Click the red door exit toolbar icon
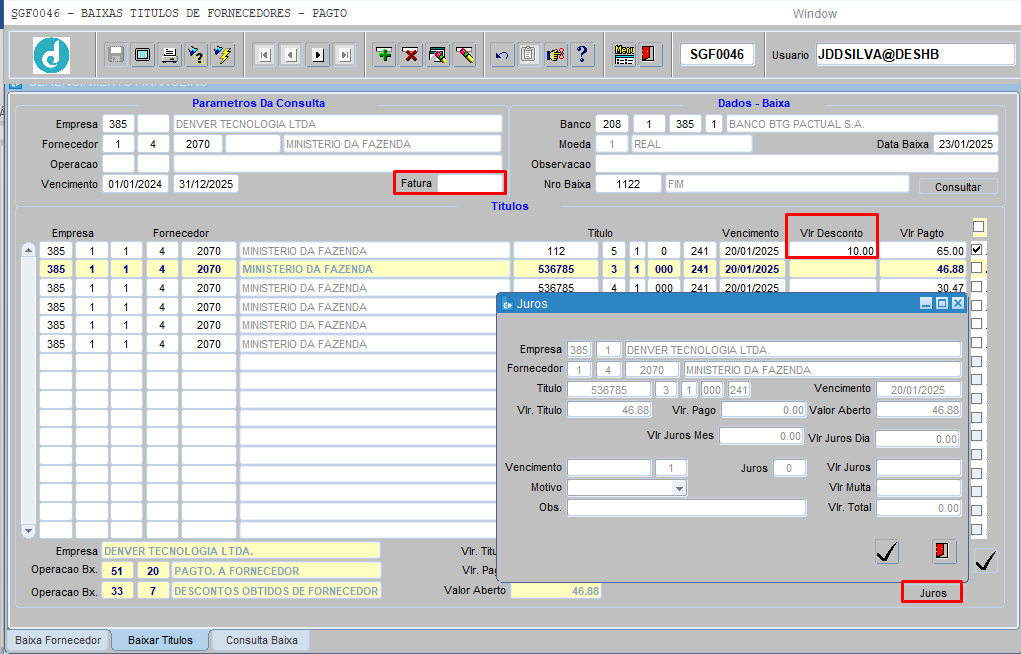Image resolution: width=1021 pixels, height=654 pixels. 649,55
